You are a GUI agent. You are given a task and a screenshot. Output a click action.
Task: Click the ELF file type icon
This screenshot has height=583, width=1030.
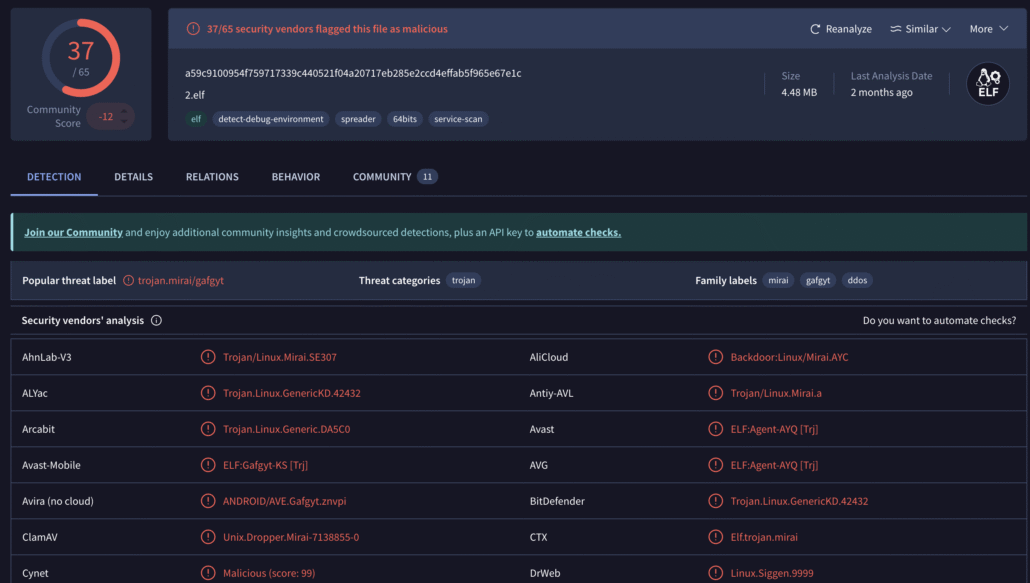point(987,84)
